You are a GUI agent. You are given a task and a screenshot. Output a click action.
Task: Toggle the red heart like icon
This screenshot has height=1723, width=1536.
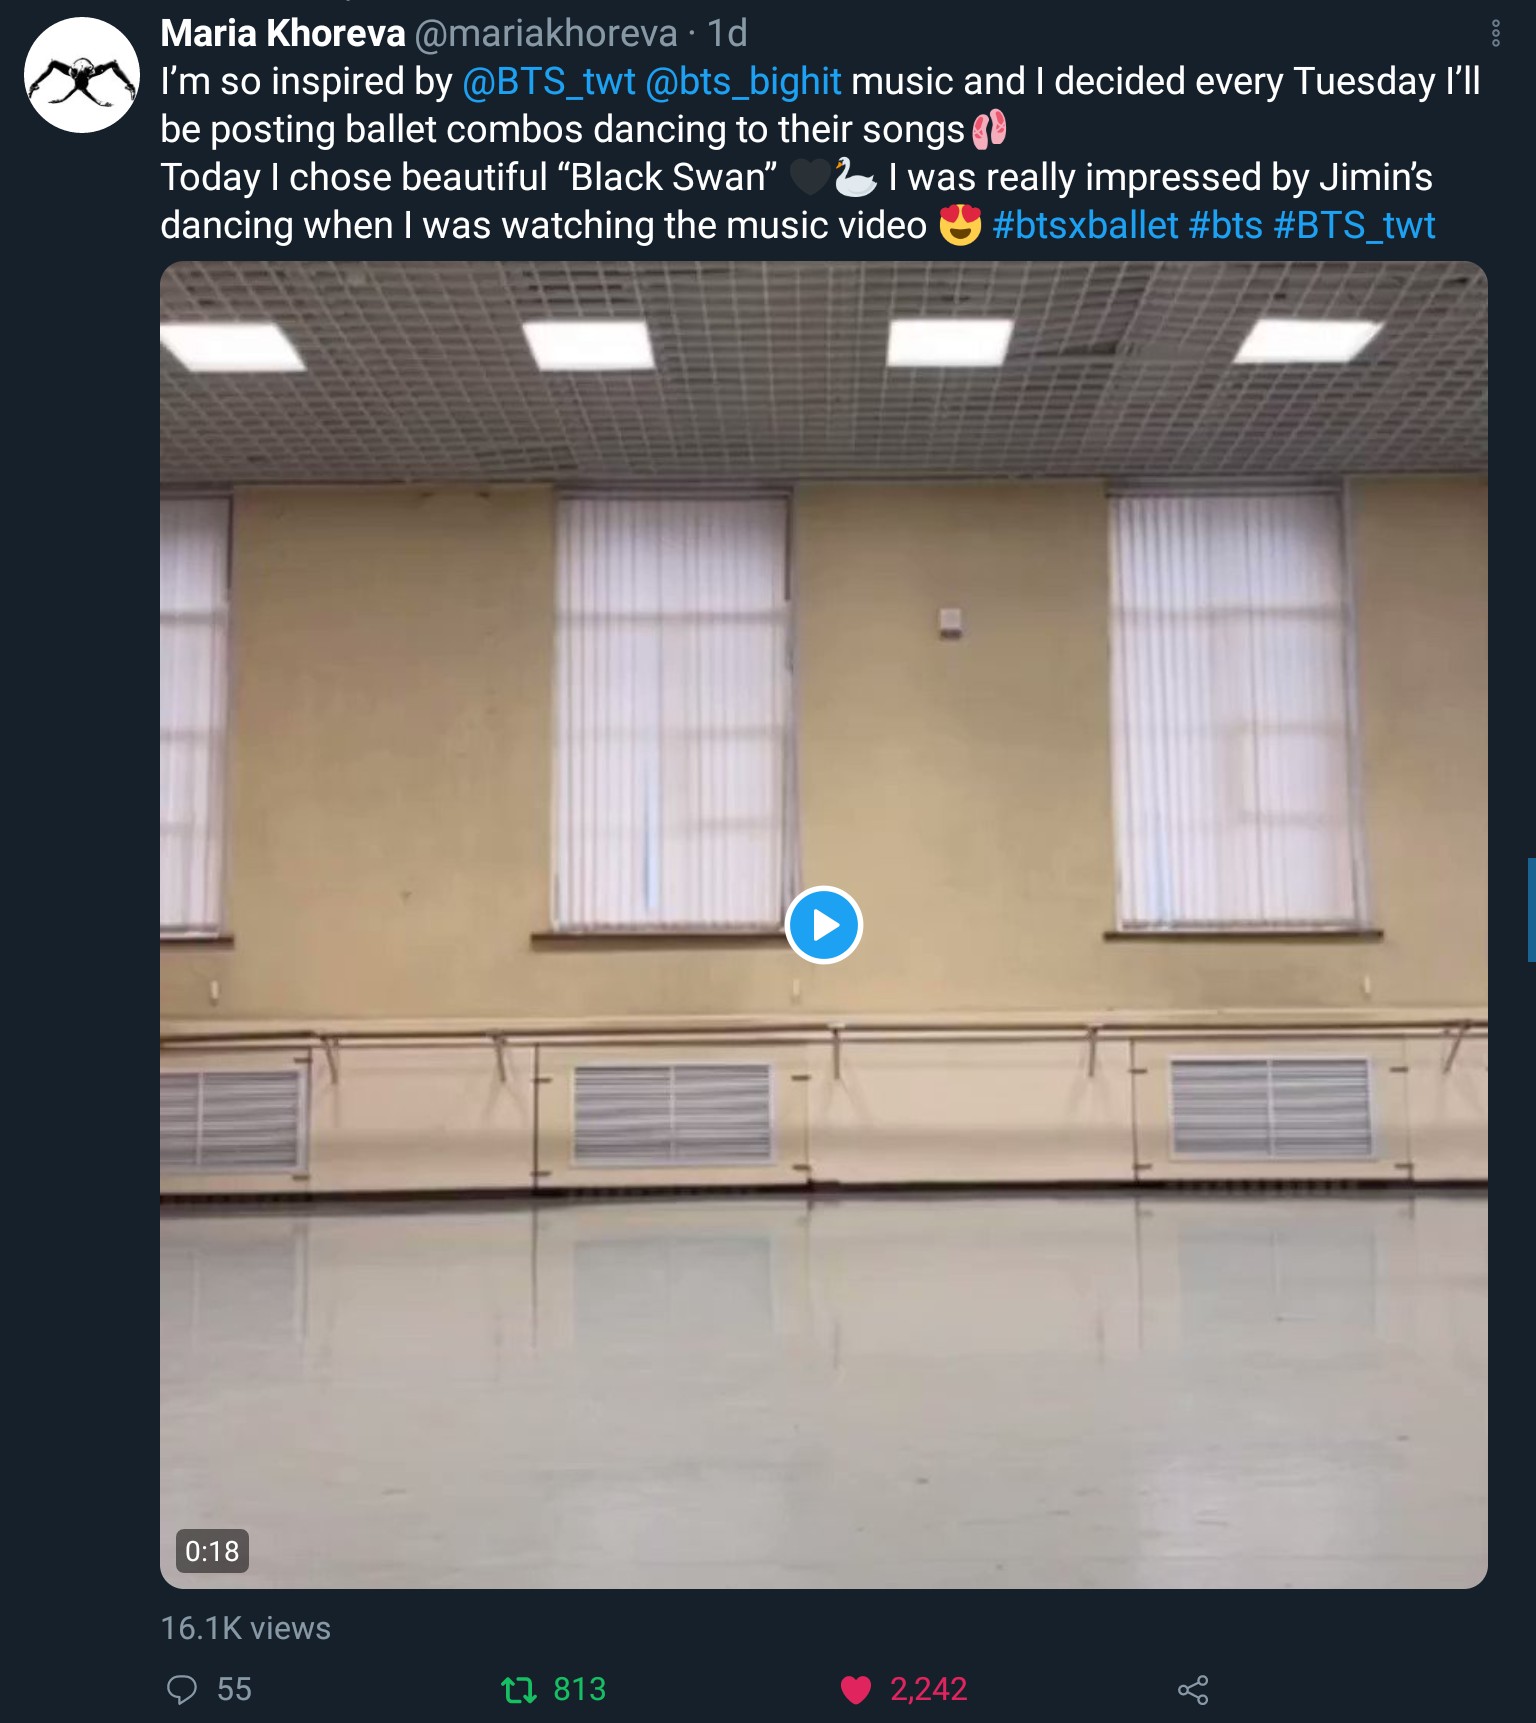[856, 1689]
